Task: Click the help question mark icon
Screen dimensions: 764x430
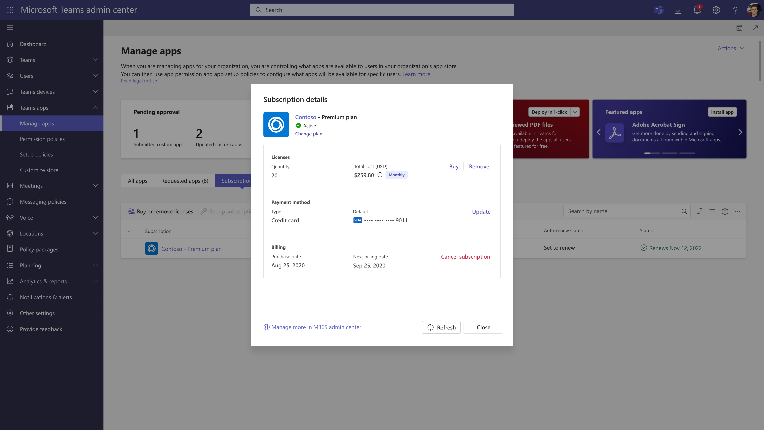Action: pos(735,10)
